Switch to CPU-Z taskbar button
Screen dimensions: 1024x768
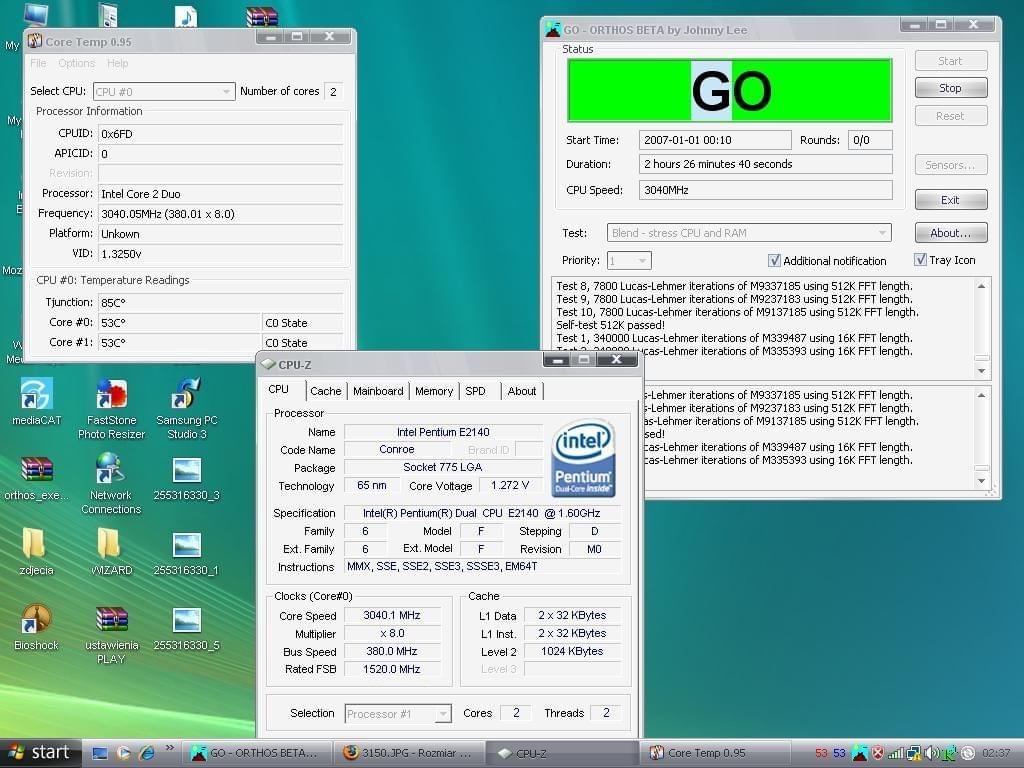[562, 754]
